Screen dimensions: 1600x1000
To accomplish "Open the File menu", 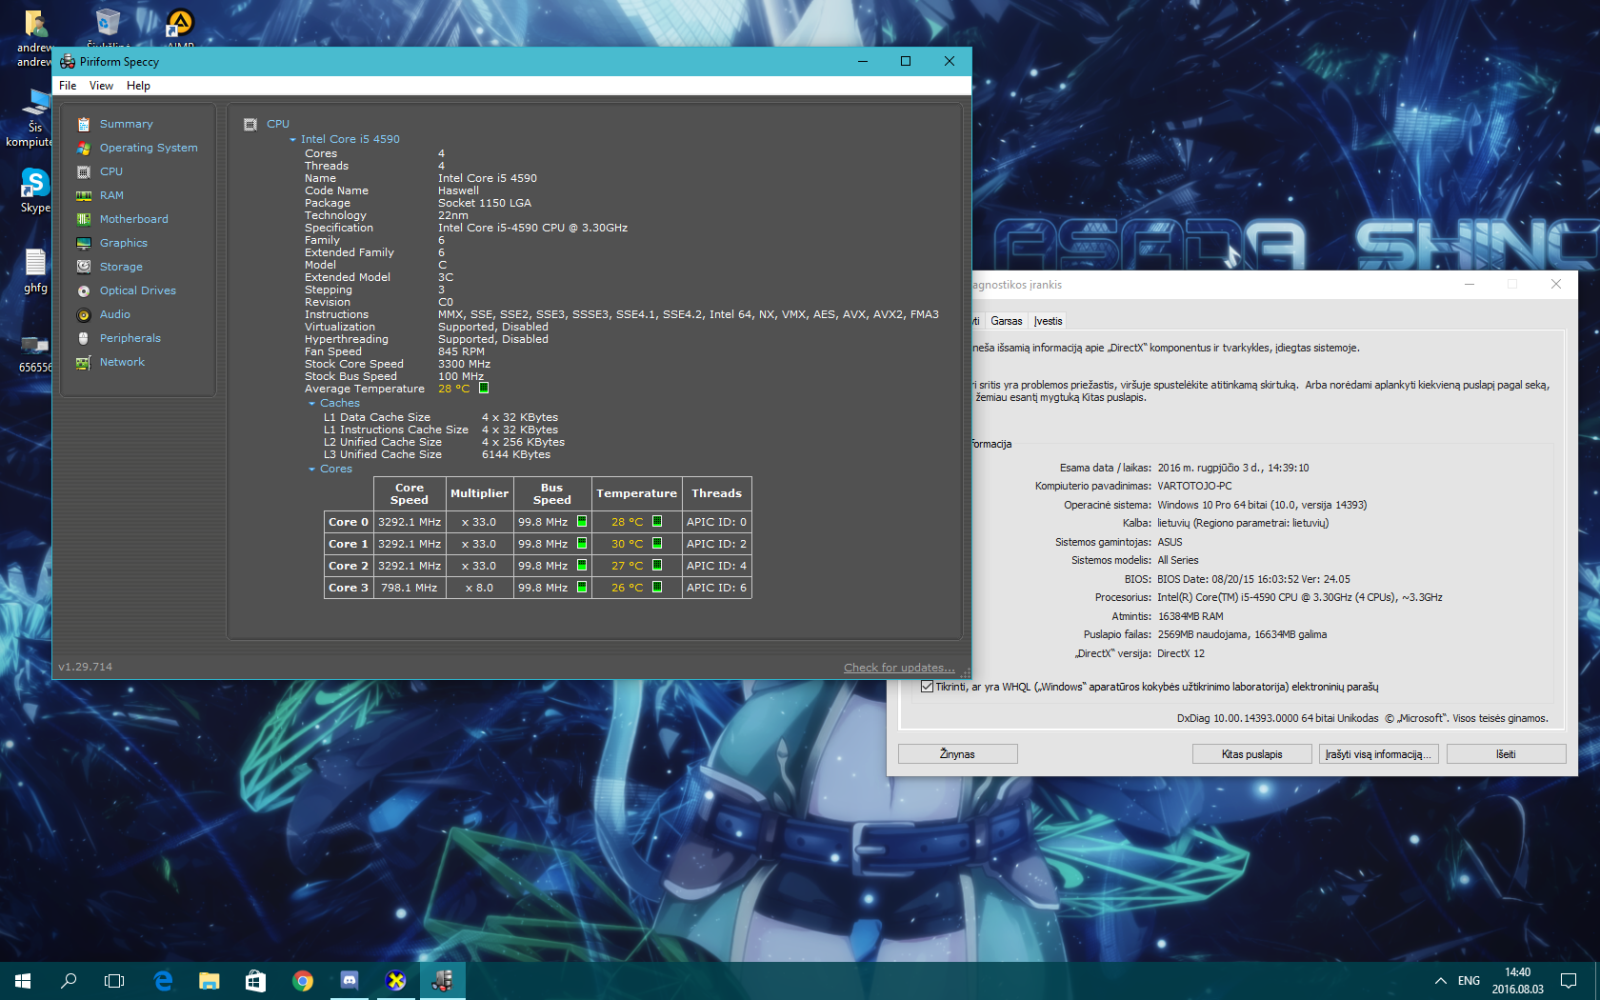I will [x=68, y=86].
